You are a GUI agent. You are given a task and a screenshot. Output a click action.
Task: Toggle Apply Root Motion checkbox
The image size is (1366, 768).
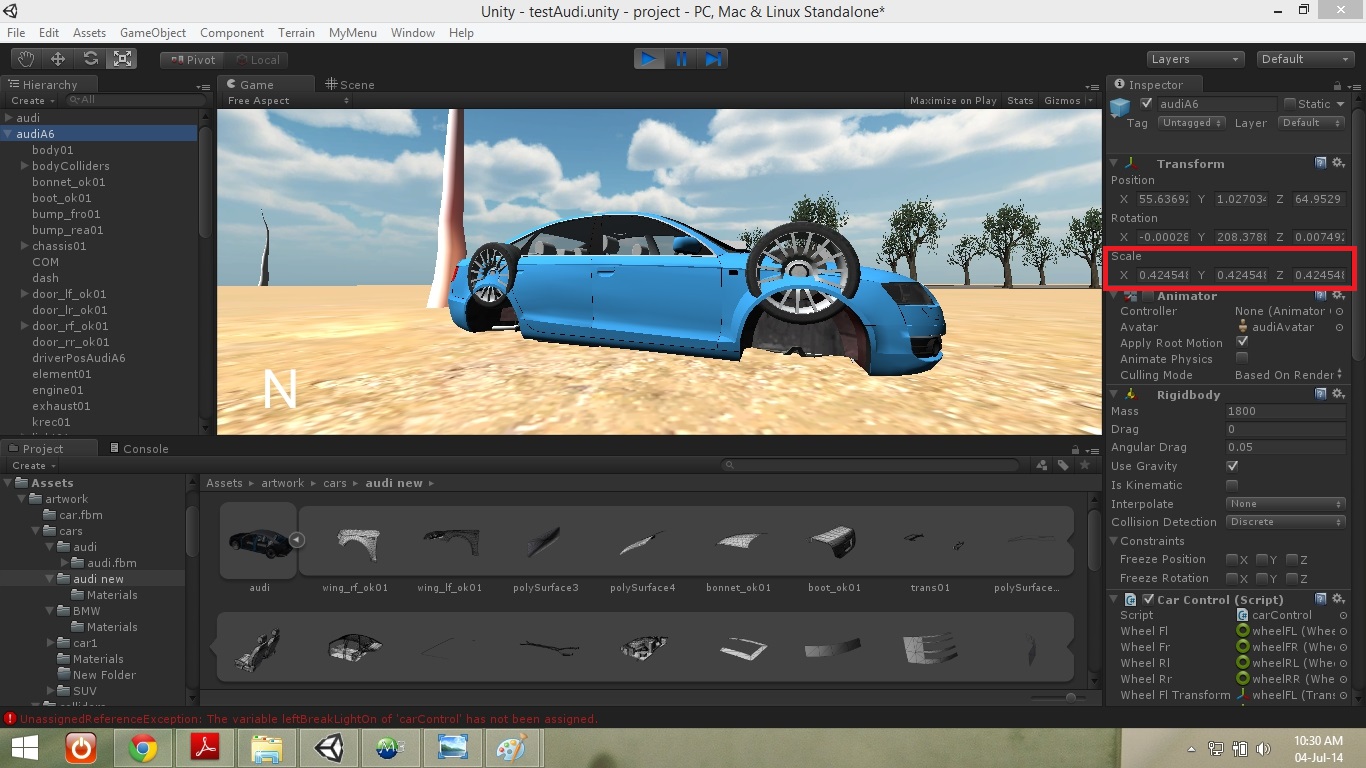click(1242, 342)
